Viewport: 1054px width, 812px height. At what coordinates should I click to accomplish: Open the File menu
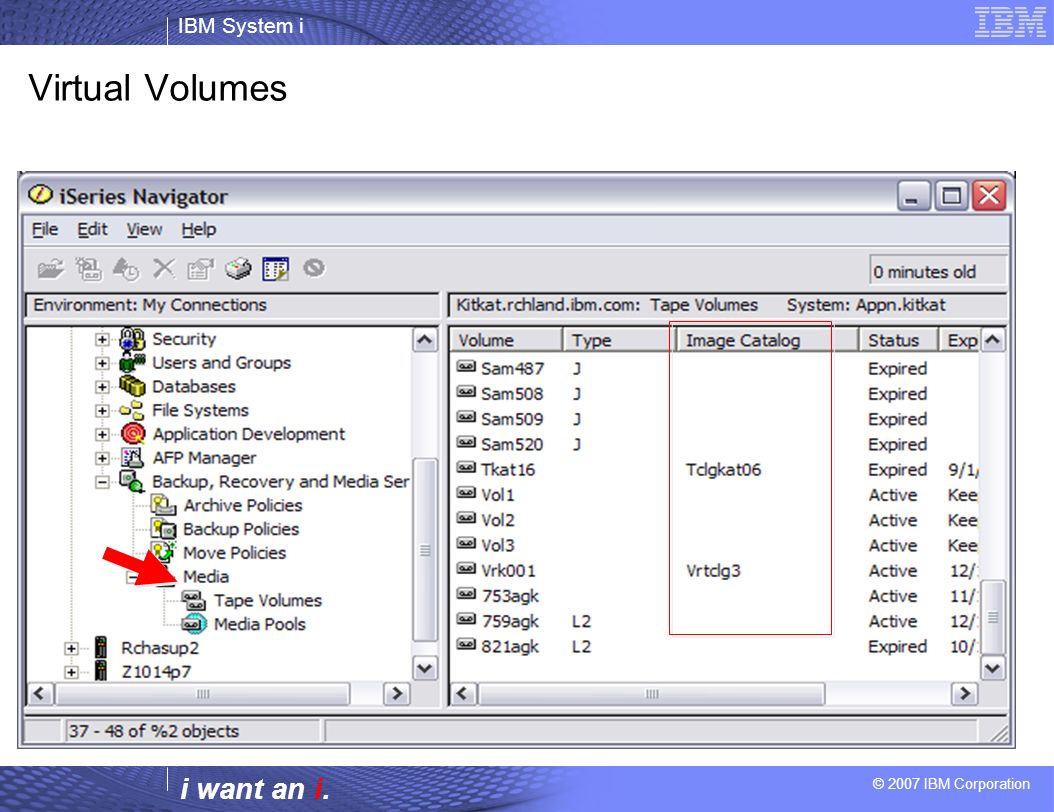pos(45,230)
